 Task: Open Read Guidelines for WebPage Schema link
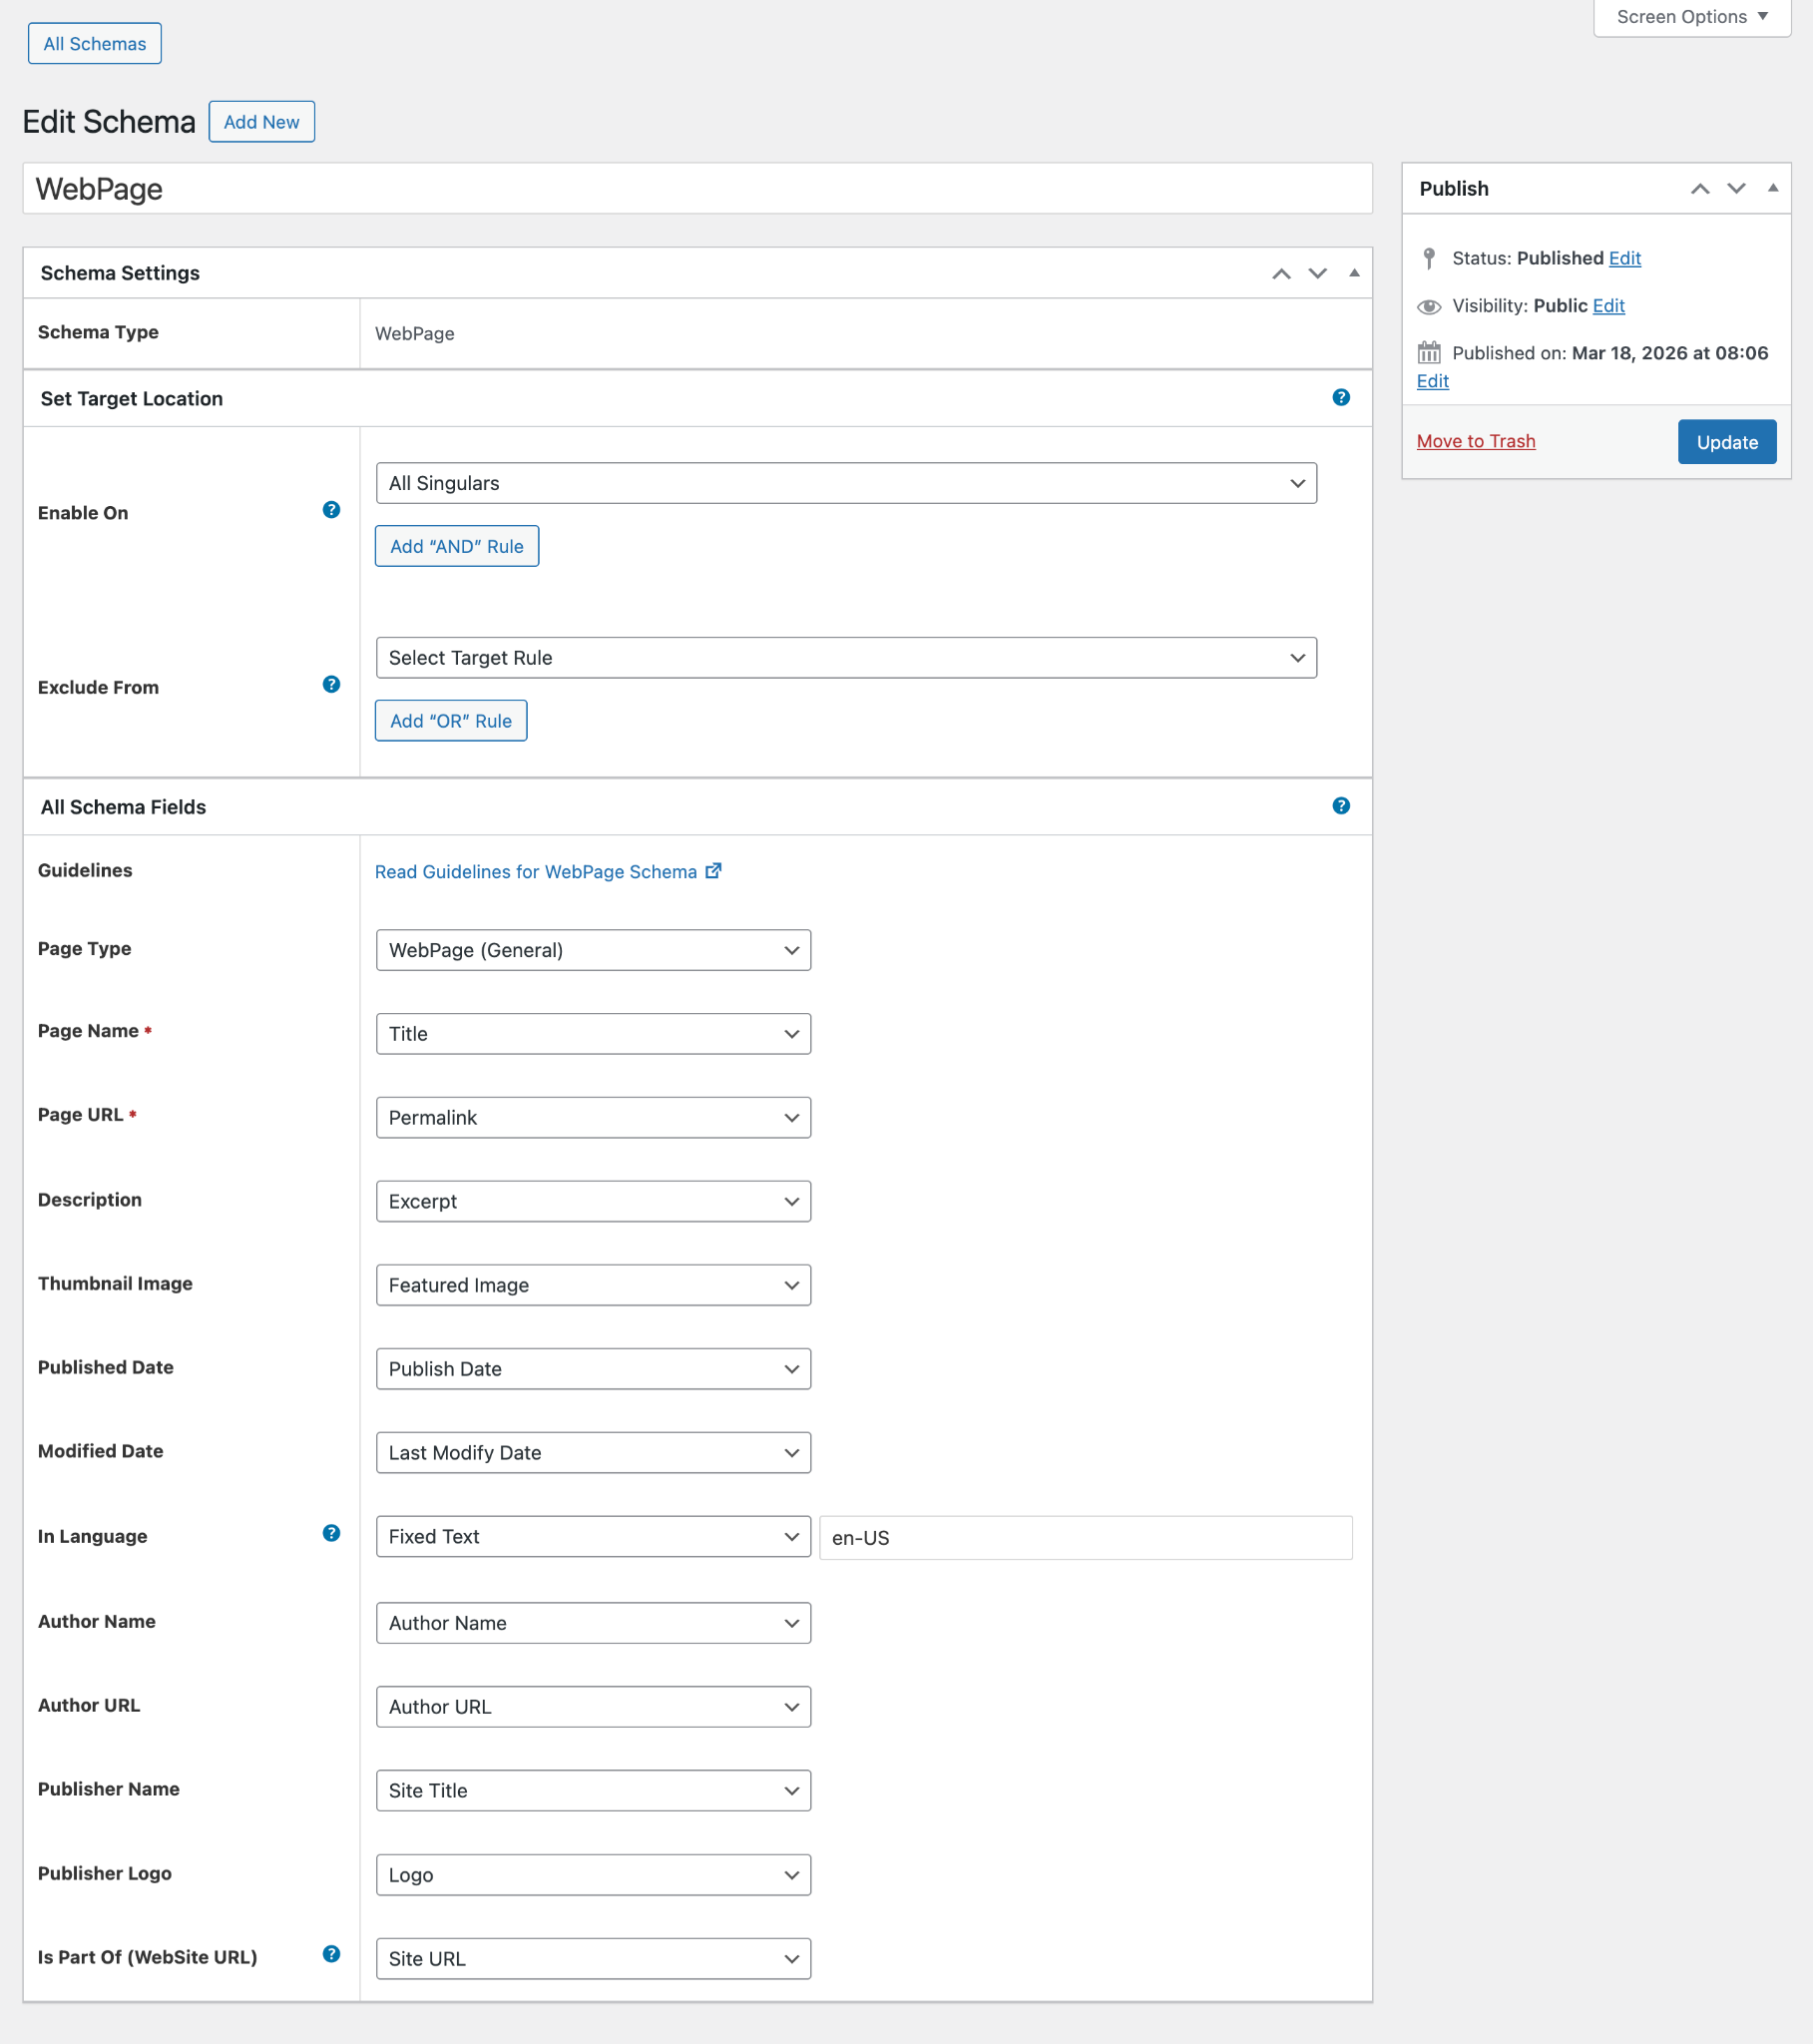point(536,872)
